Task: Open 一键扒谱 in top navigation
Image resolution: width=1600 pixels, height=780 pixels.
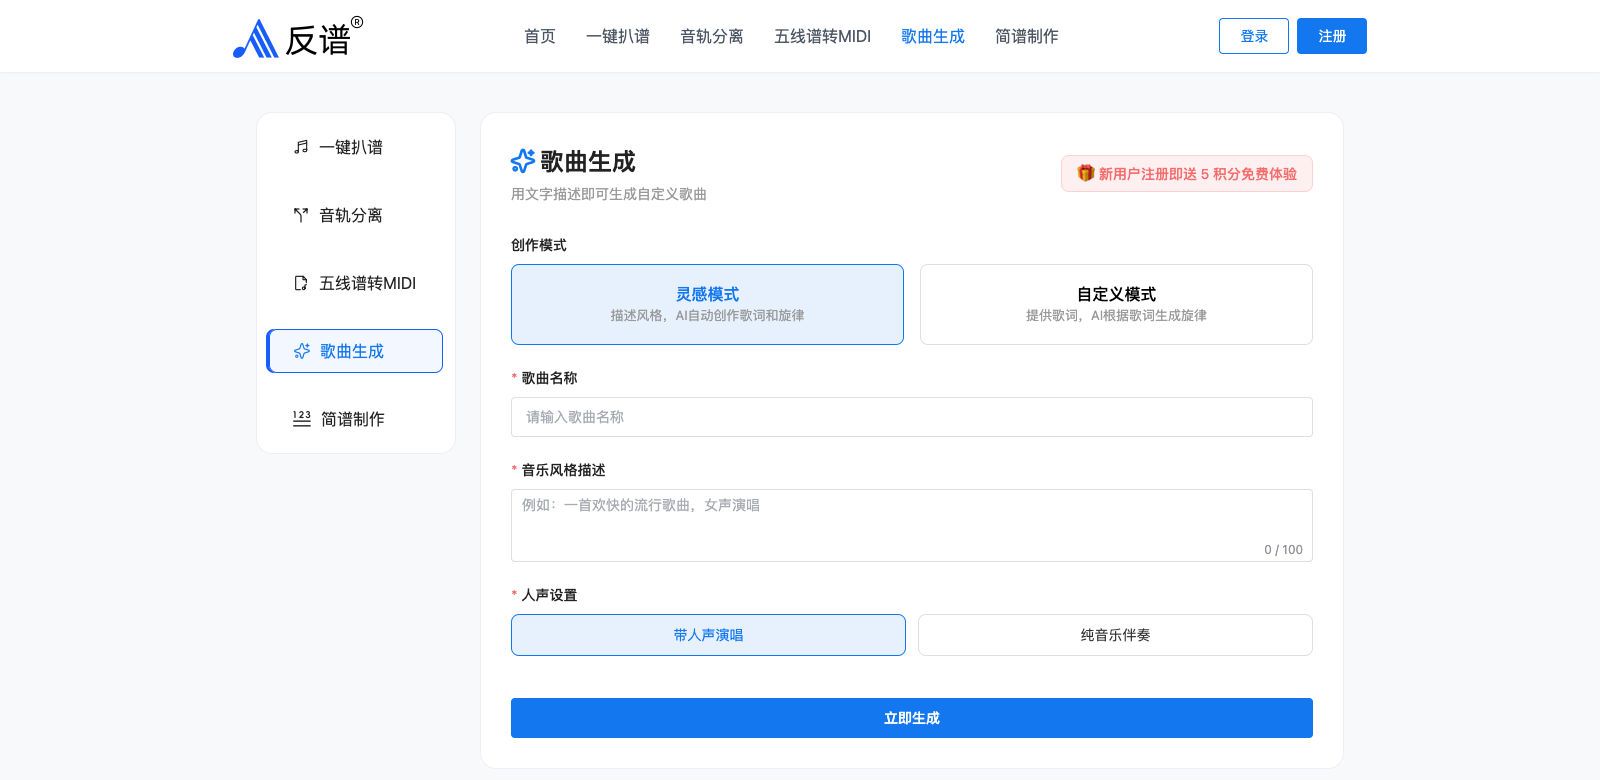Action: [618, 36]
